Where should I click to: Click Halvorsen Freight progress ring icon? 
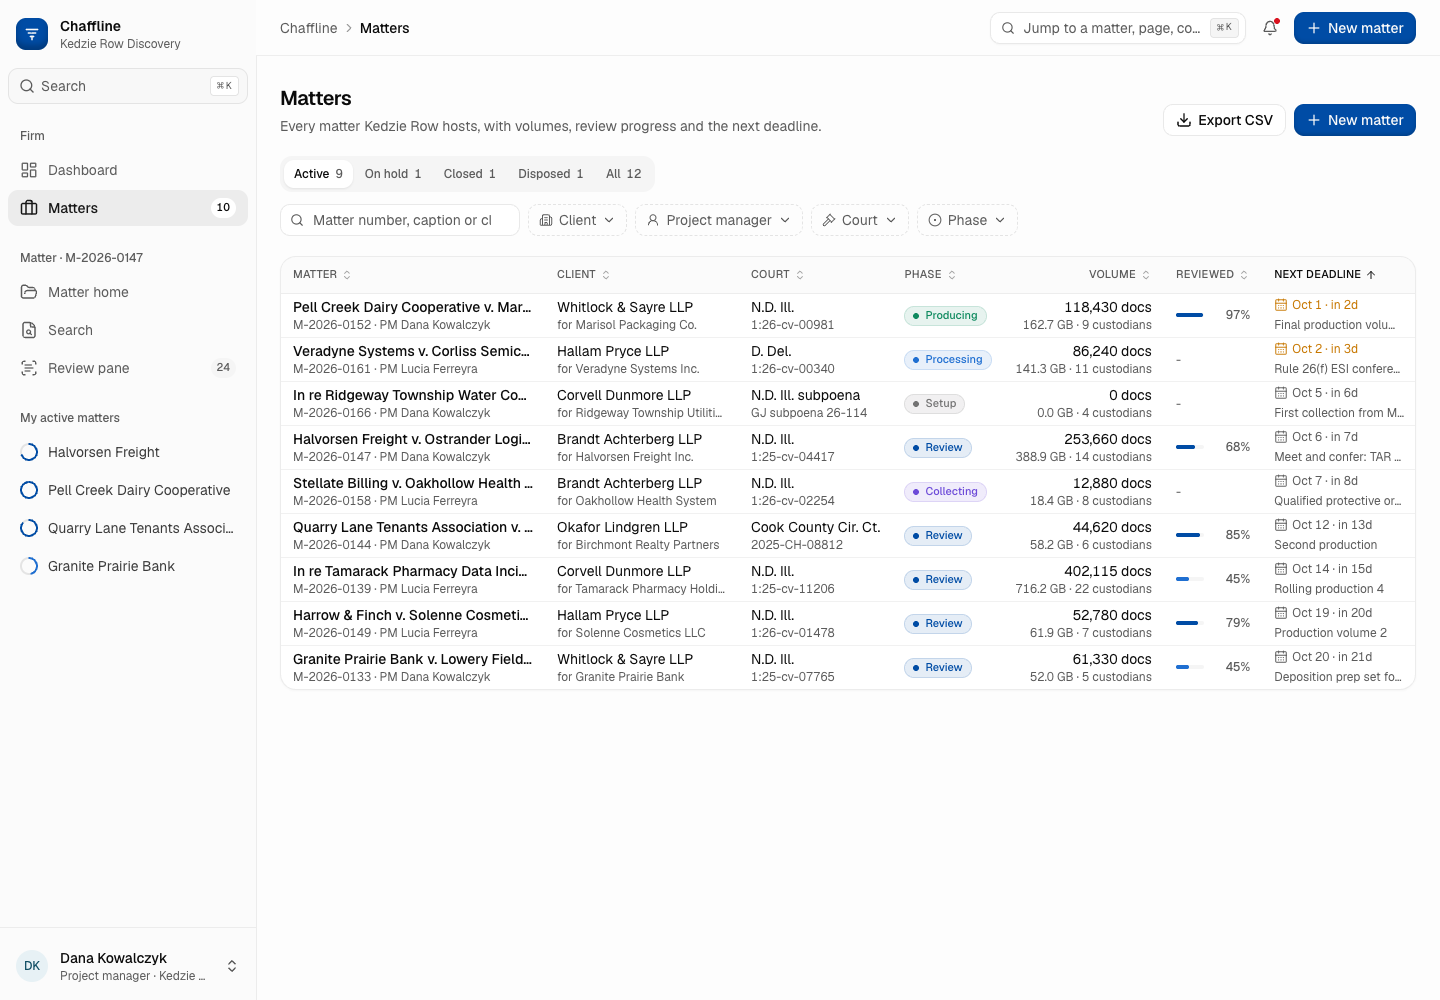pyautogui.click(x=29, y=452)
